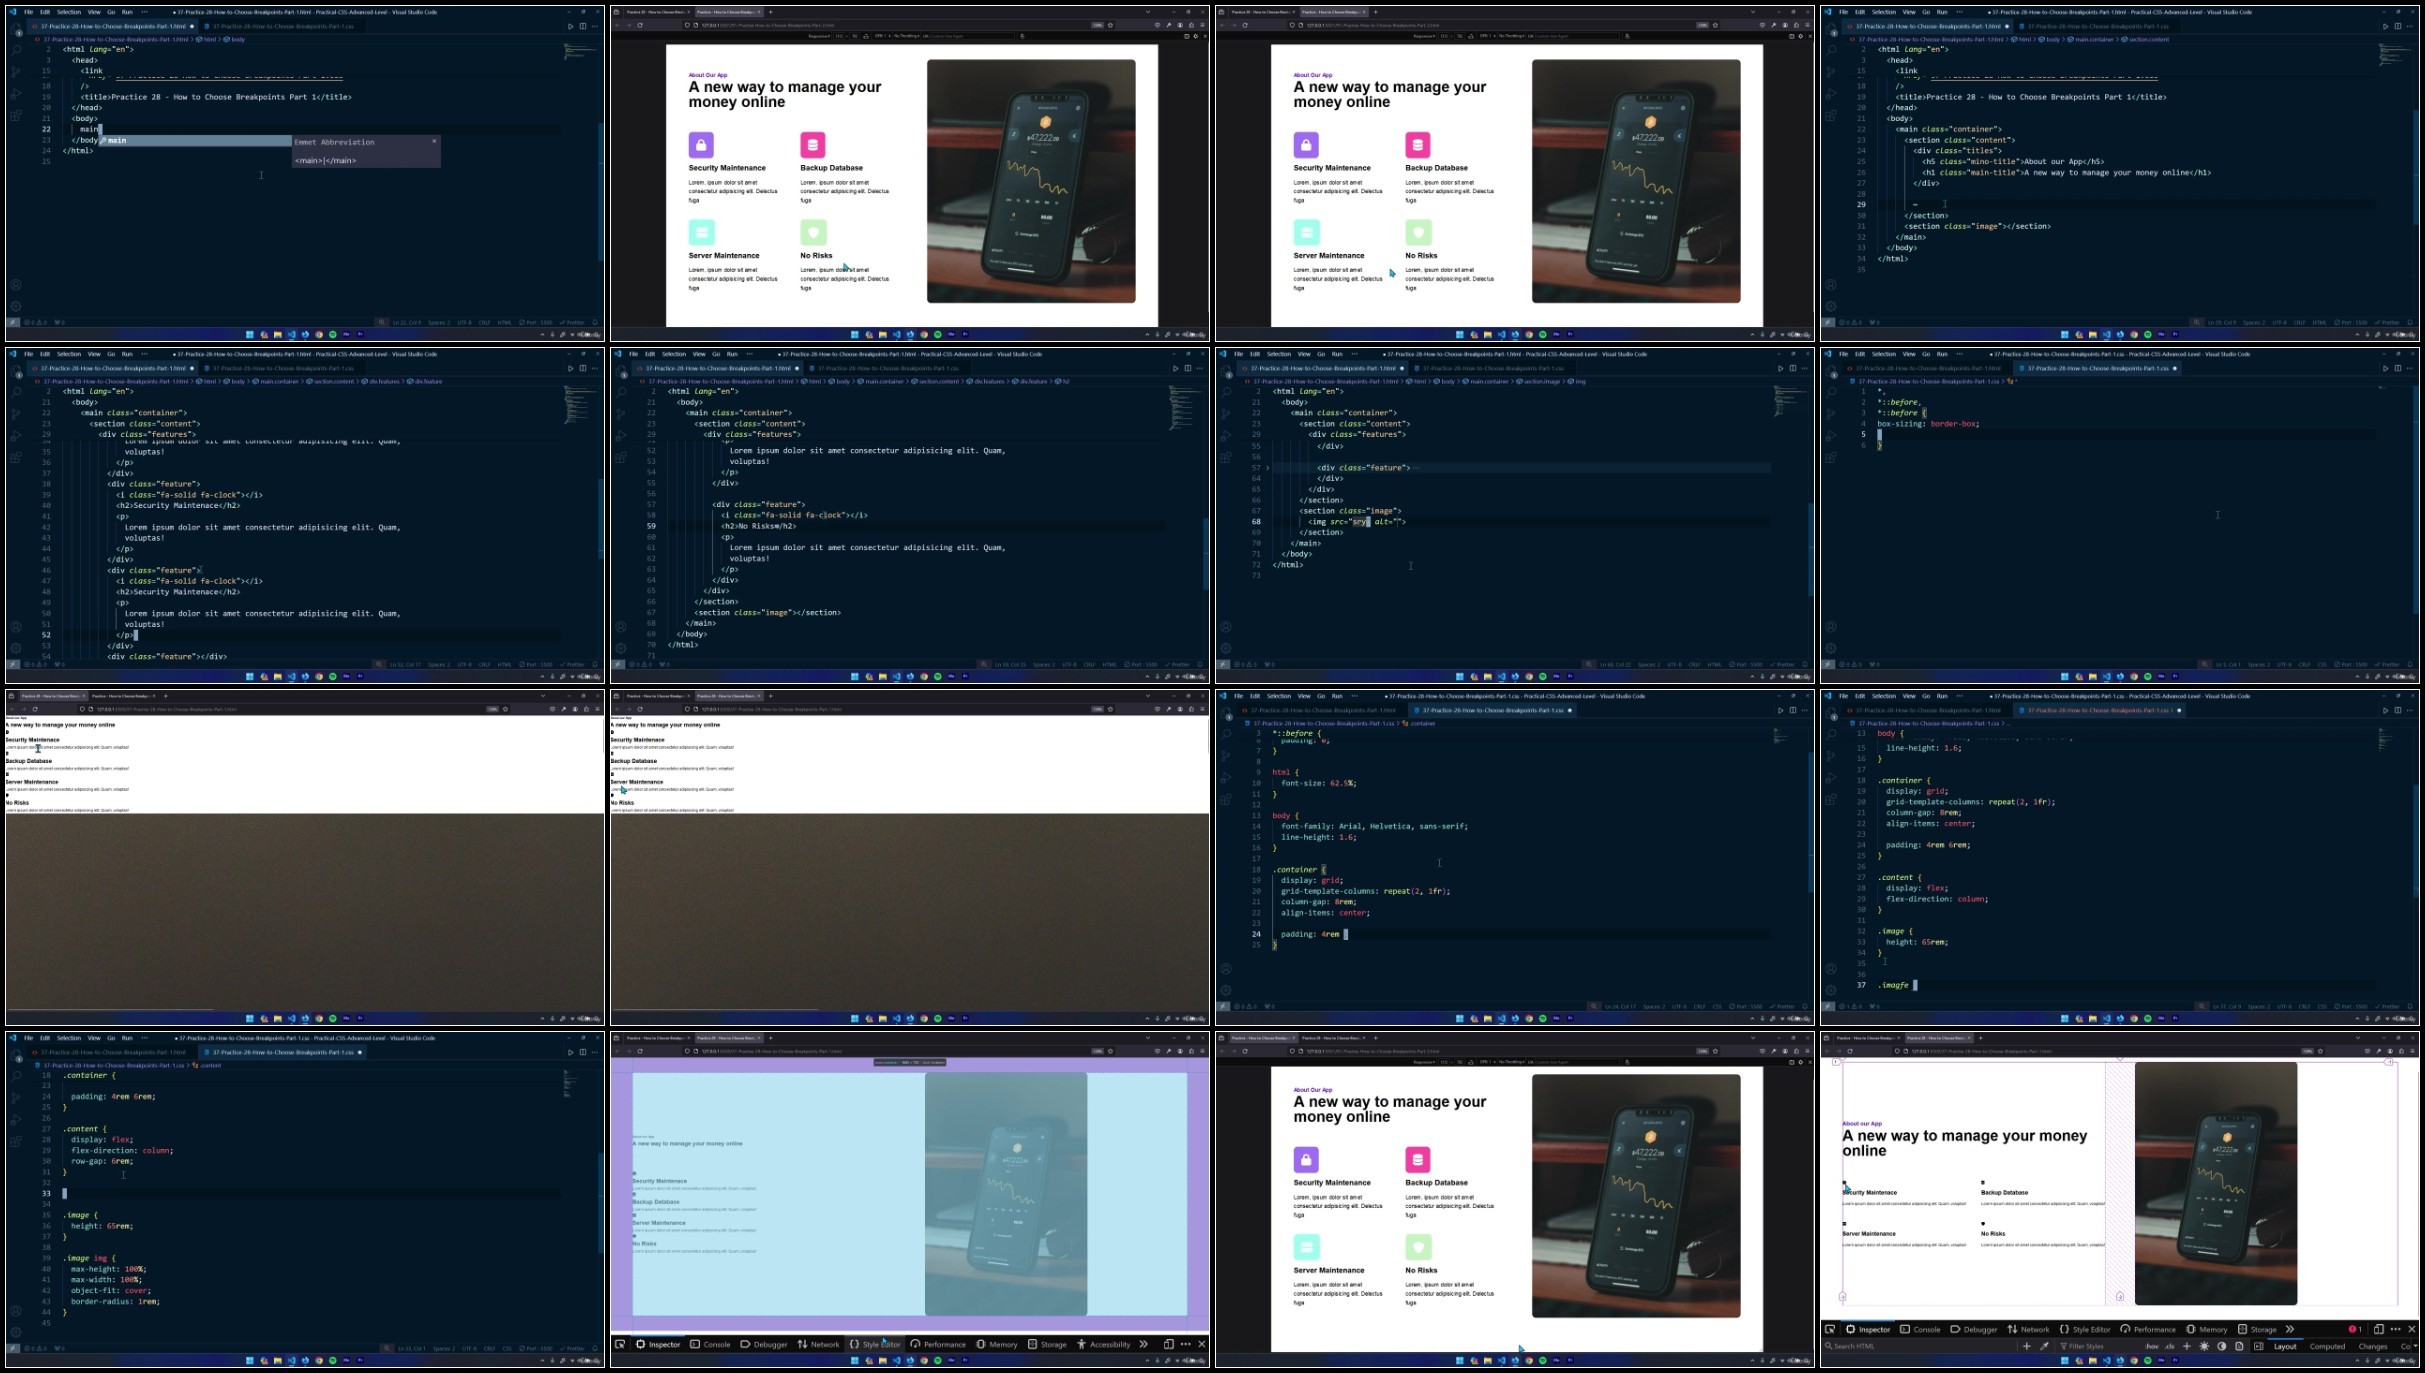The height and width of the screenshot is (1373, 2425).
Task: Click red error count badge in Layout frame
Action: (x=2354, y=1329)
